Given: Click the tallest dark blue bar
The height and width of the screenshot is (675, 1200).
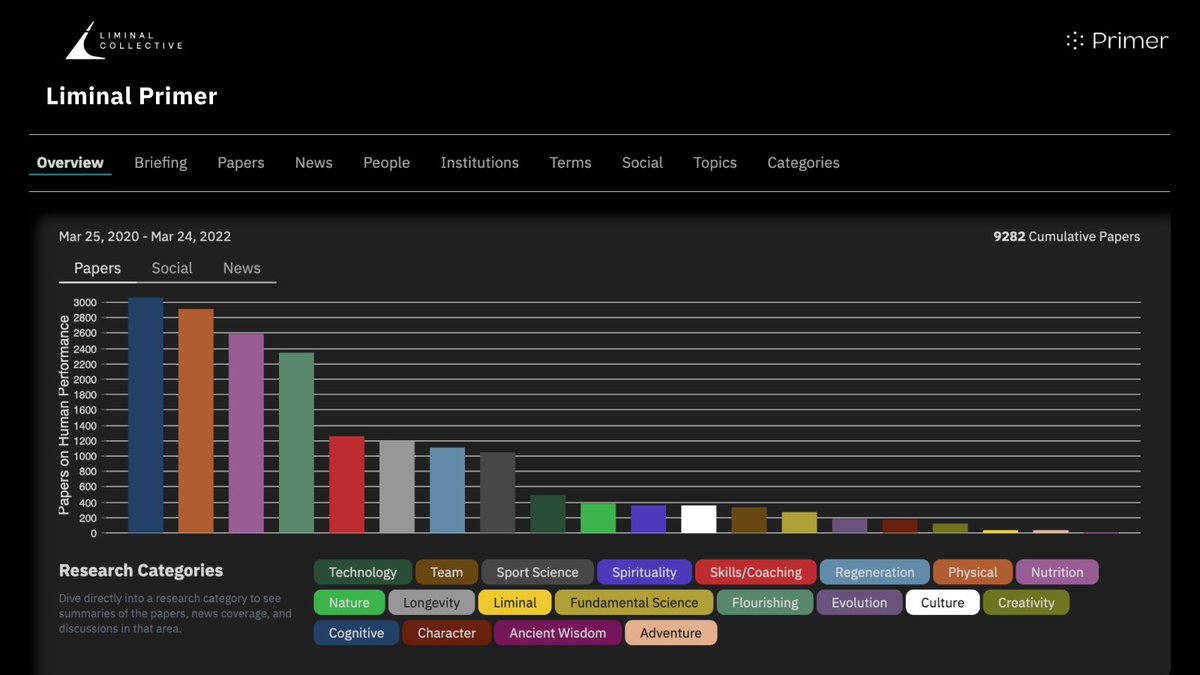Looking at the screenshot, I should tap(145, 415).
